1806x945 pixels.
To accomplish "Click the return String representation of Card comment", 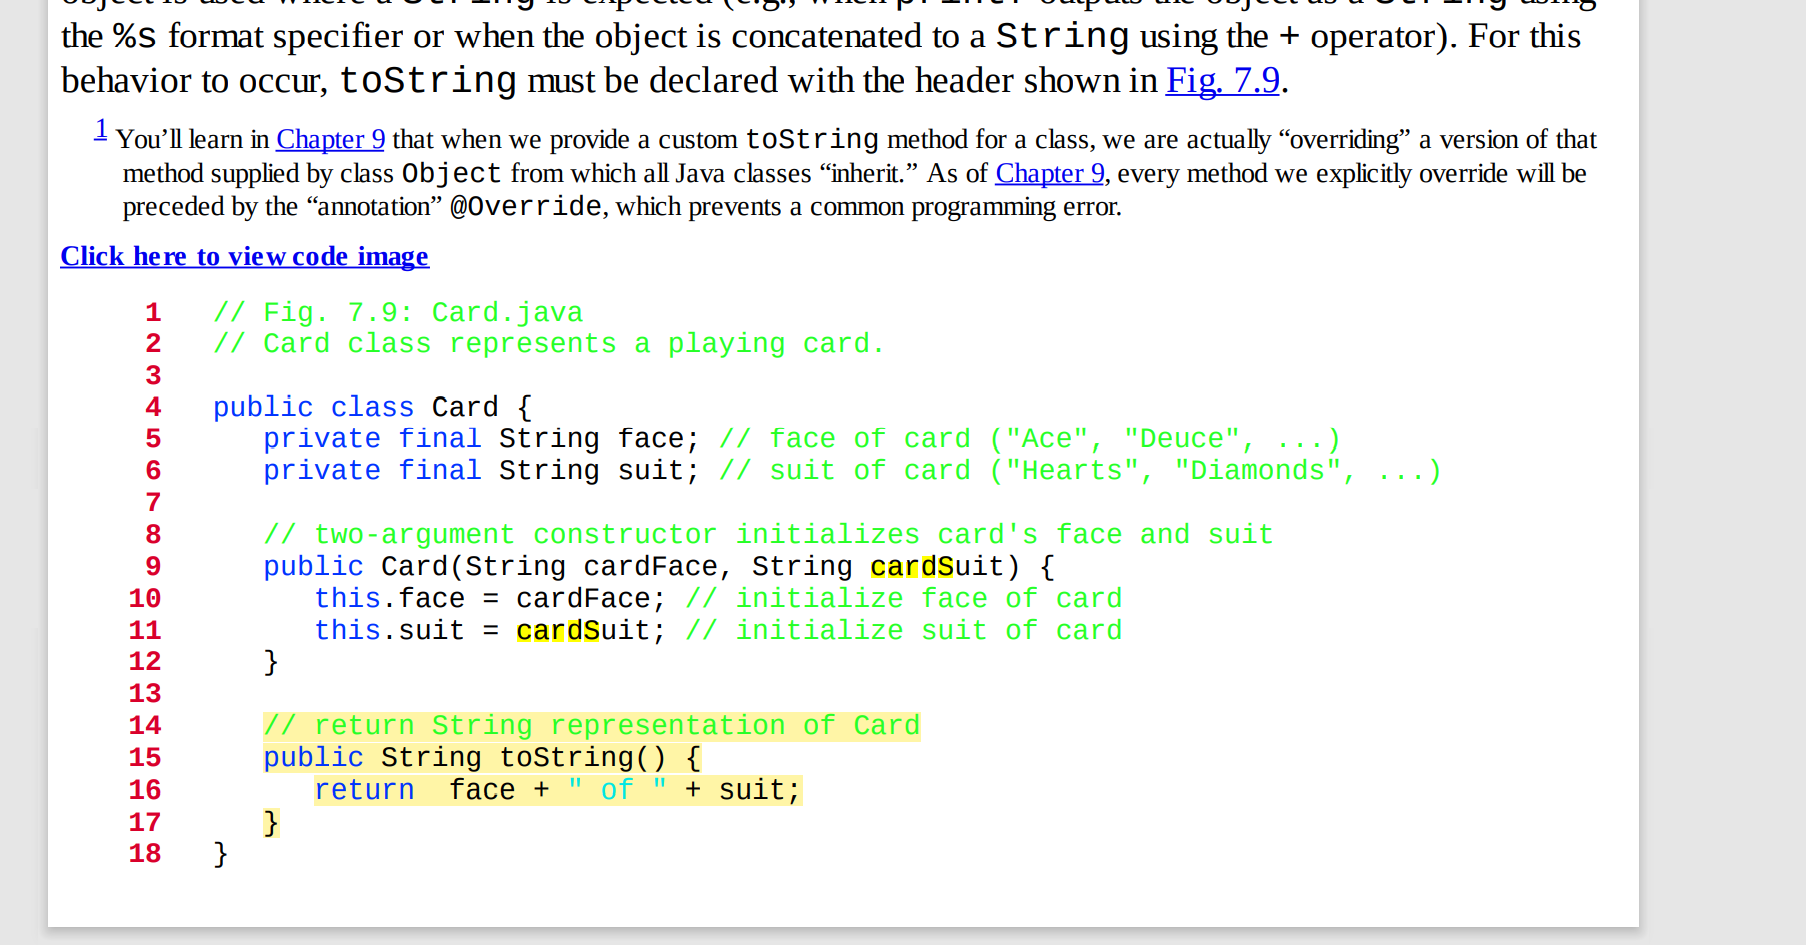I will coord(591,725).
